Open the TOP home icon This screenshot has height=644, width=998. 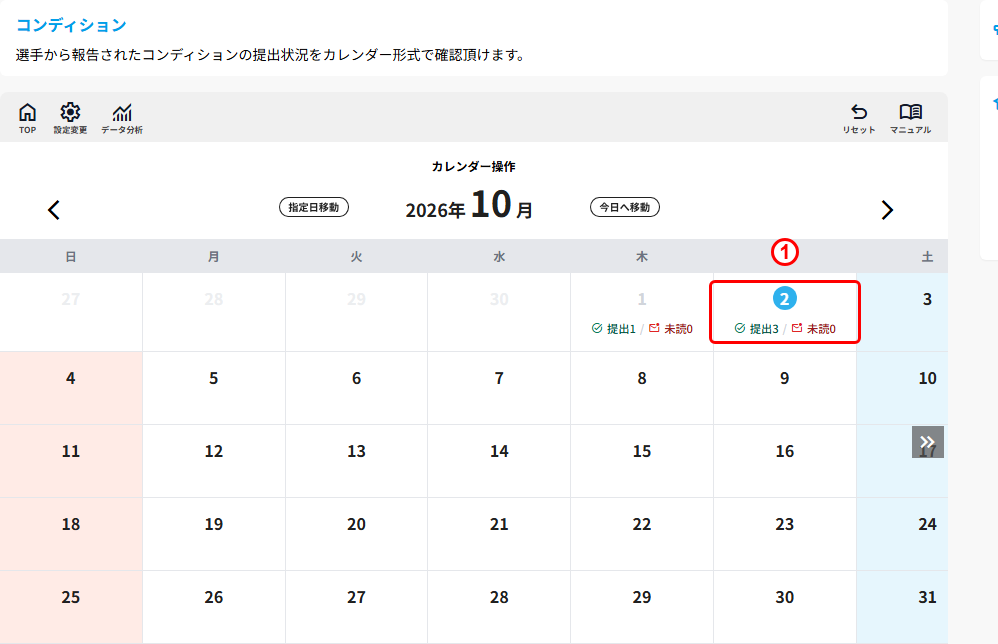point(27,118)
